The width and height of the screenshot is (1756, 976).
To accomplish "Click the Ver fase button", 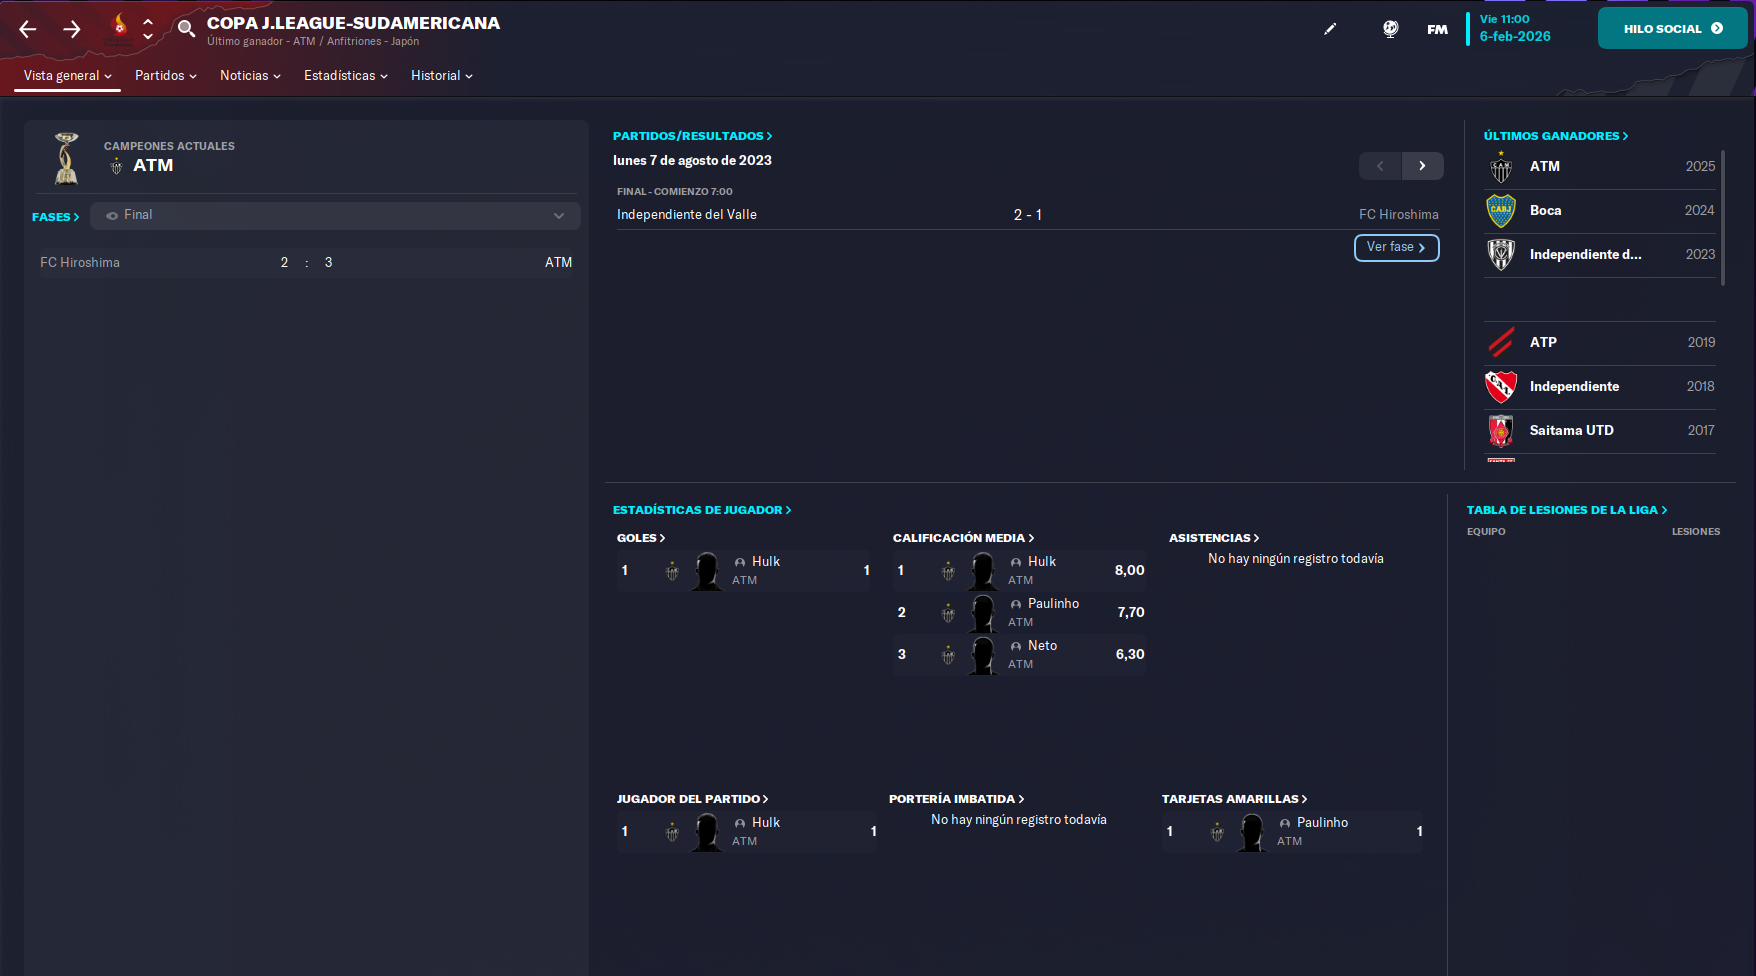I will click(x=1396, y=247).
